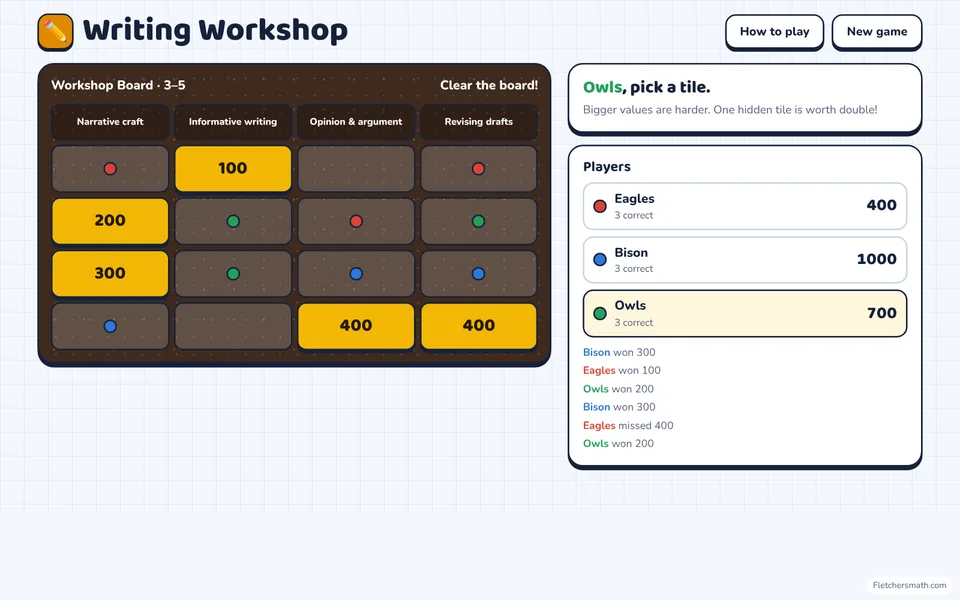Open the Fletchersmath.com link
Image resolution: width=960 pixels, height=600 pixels.
tap(909, 585)
